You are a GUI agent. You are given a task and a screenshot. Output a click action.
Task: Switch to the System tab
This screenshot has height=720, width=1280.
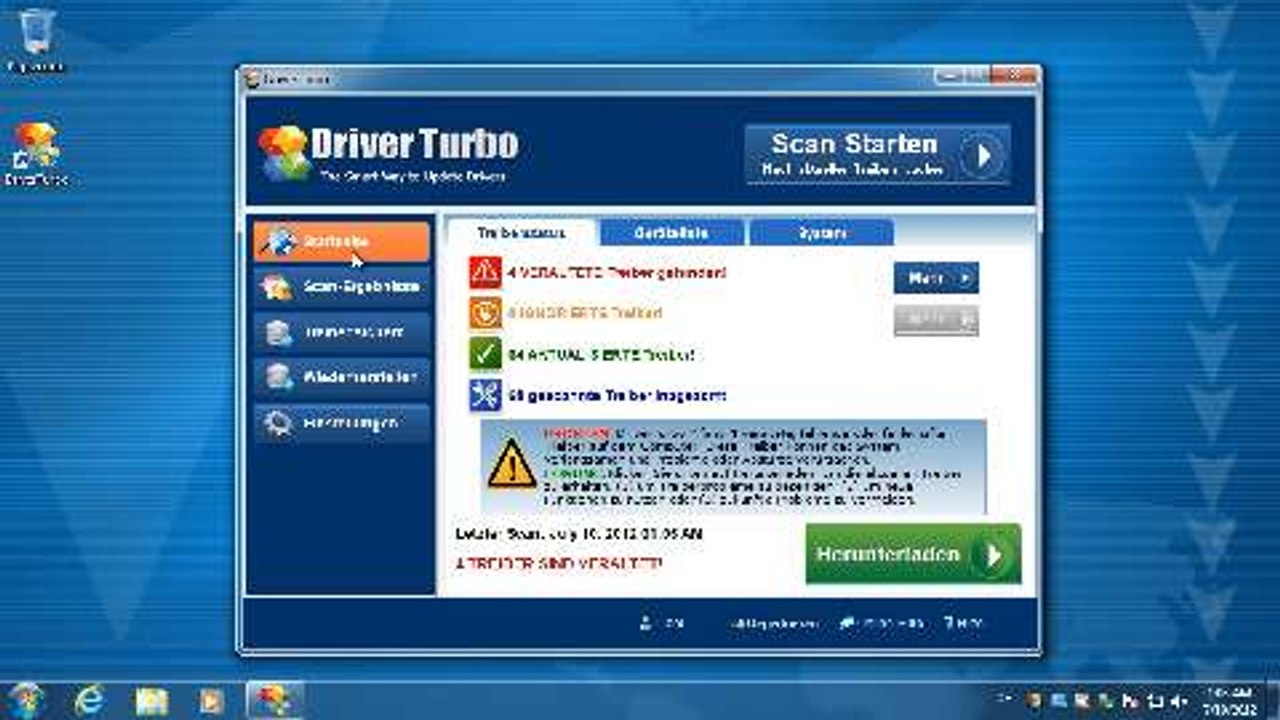[821, 232]
